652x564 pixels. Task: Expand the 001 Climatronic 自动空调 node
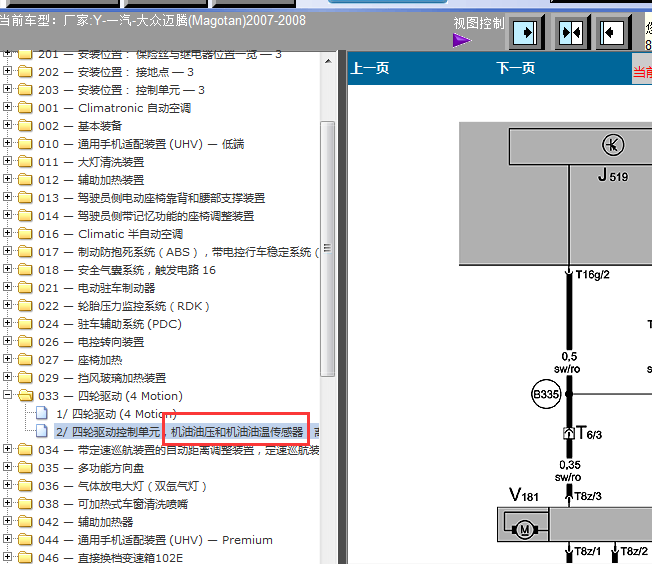pos(7,106)
